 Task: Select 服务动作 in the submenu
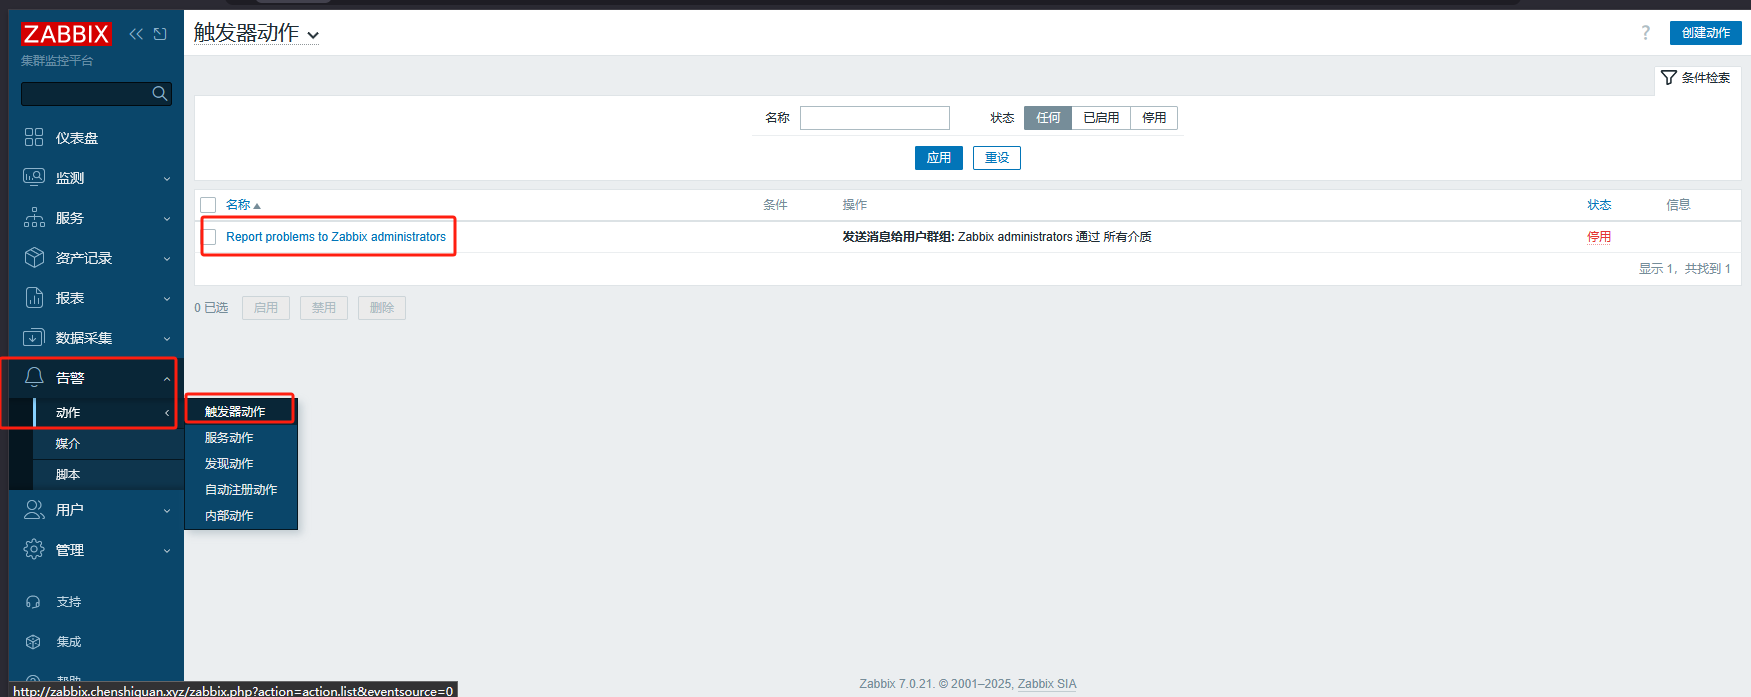(241, 437)
